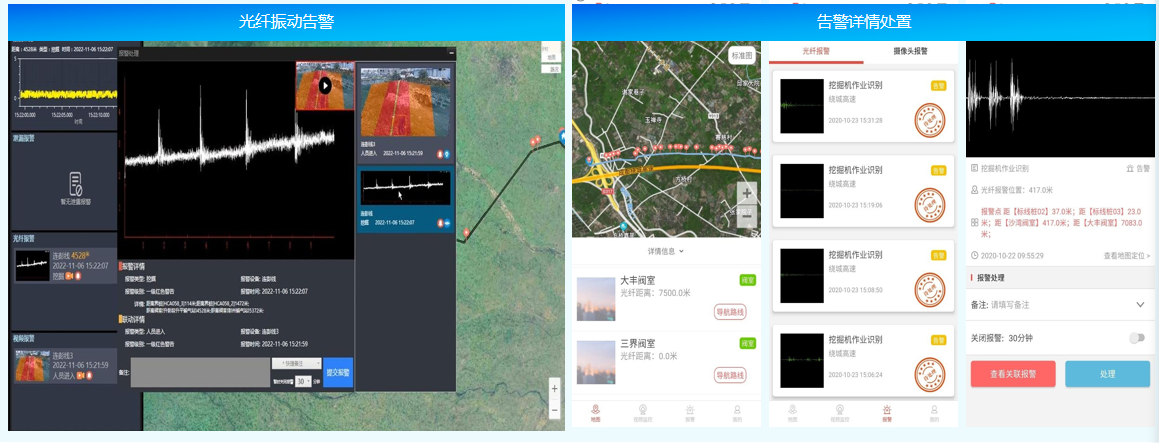Open the quick remark dropdown in dialog
The height and width of the screenshot is (443, 1159).
[x=297, y=363]
